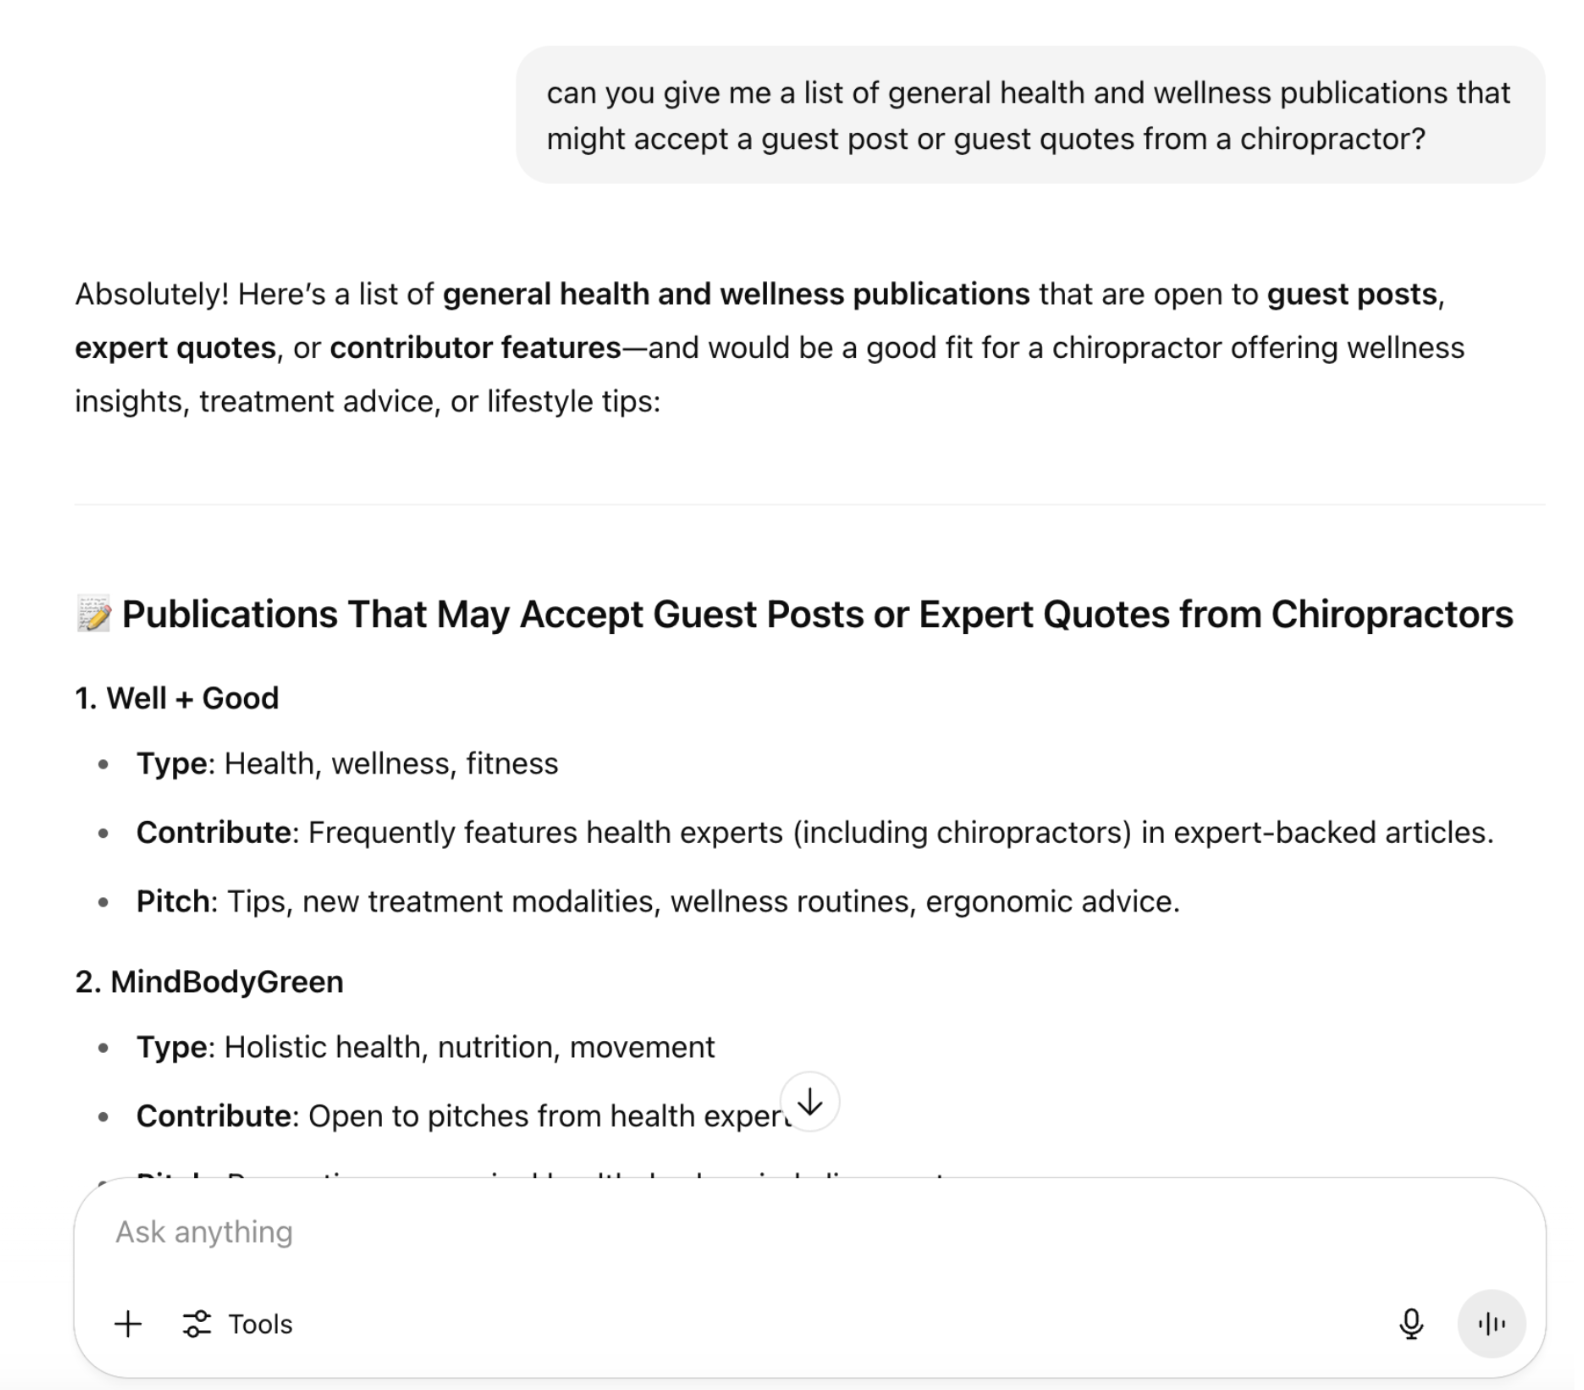Click bold text 'general health and wellness publications'
Screen dimensions: 1584x1390
click(736, 294)
